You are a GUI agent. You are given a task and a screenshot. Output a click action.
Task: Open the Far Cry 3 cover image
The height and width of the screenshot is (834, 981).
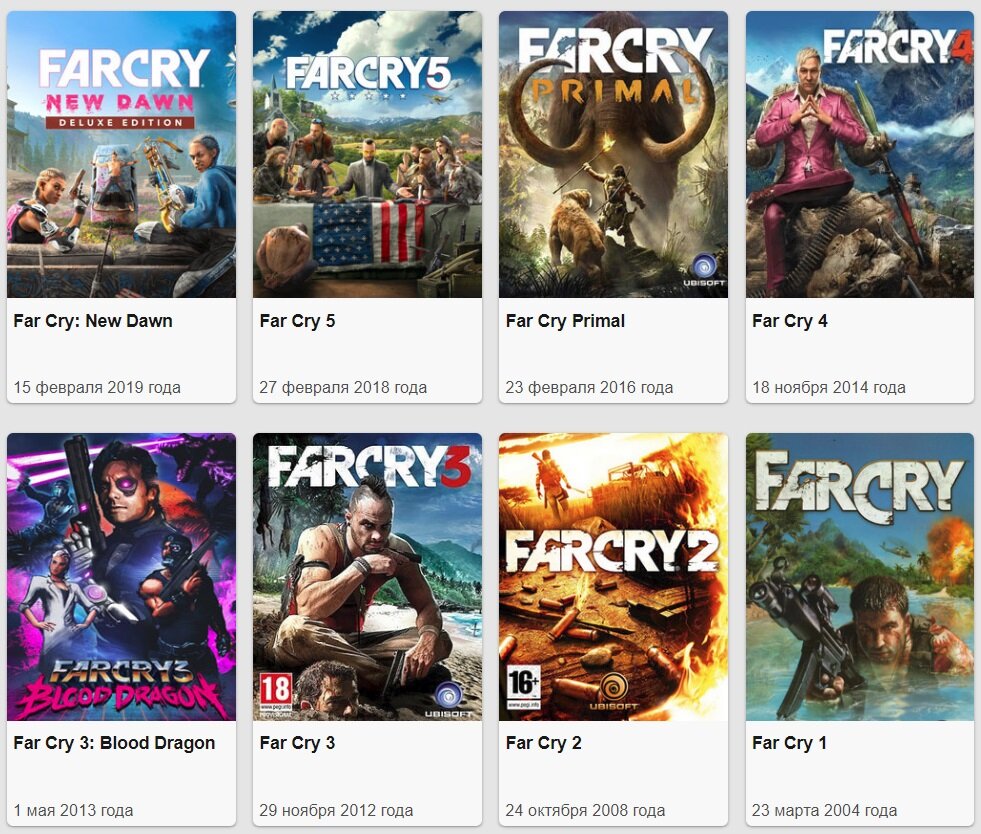pyautogui.click(x=367, y=576)
